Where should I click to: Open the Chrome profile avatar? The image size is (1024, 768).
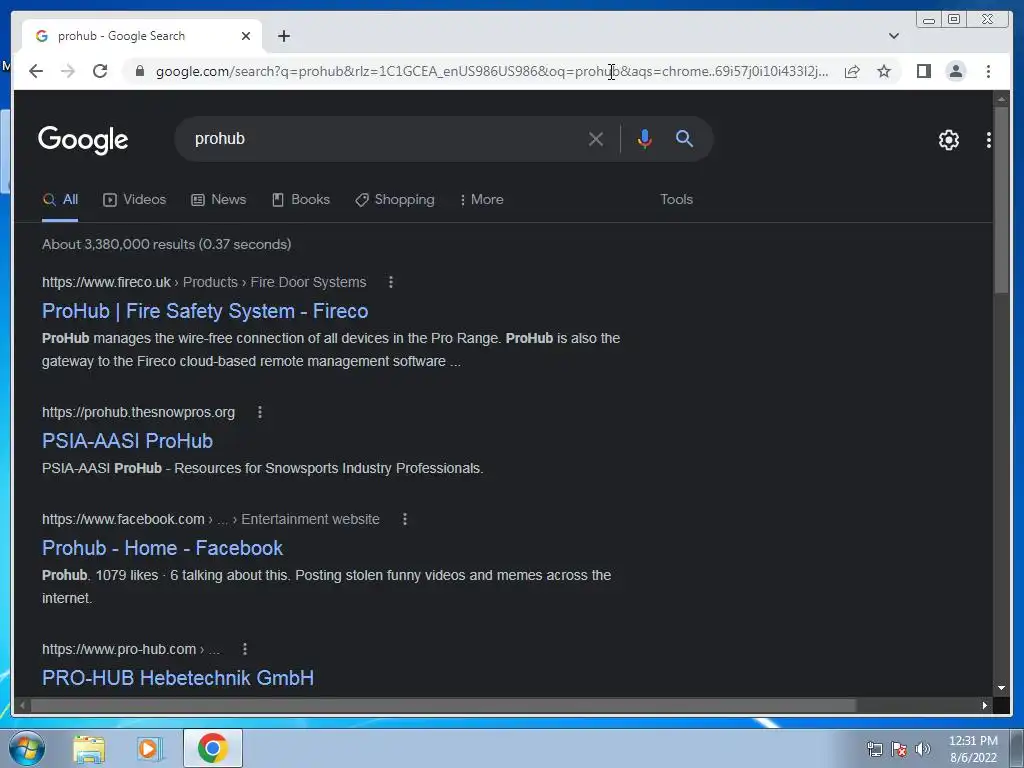[955, 71]
